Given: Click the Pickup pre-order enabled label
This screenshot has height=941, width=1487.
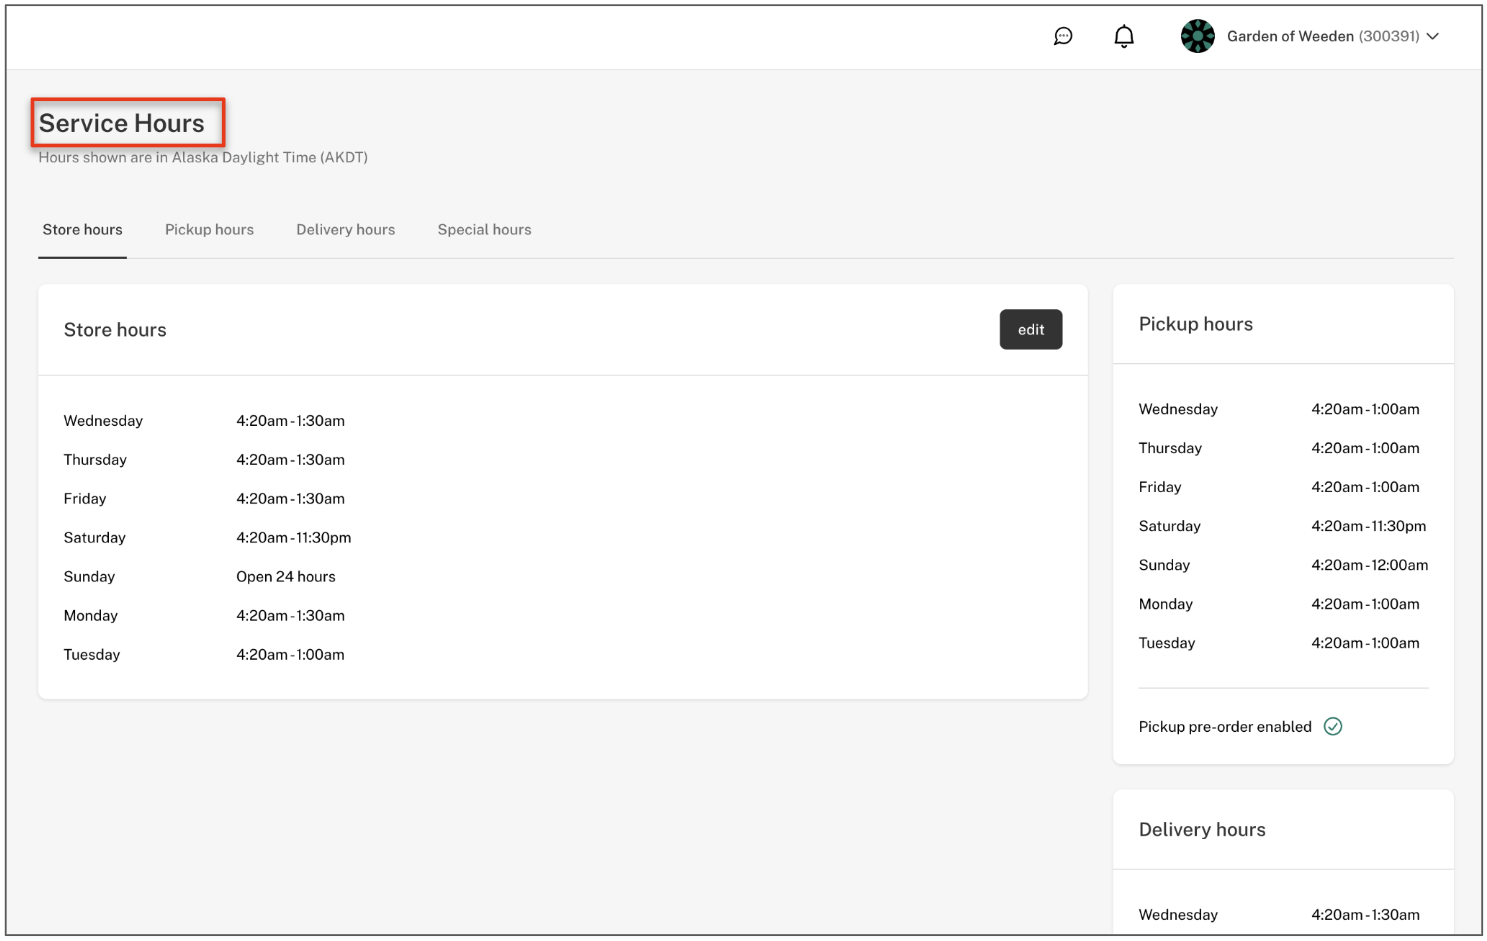Looking at the screenshot, I should point(1225,727).
